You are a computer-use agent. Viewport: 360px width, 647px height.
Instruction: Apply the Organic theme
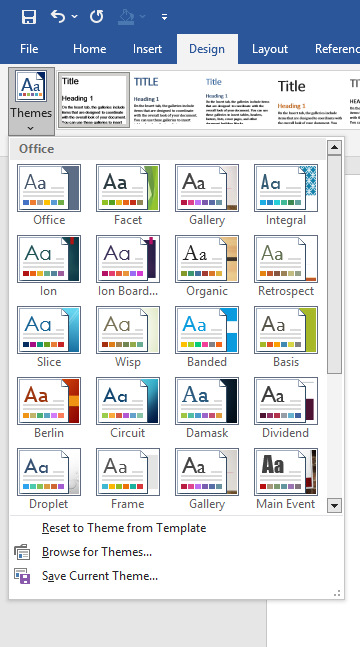pyautogui.click(x=207, y=266)
